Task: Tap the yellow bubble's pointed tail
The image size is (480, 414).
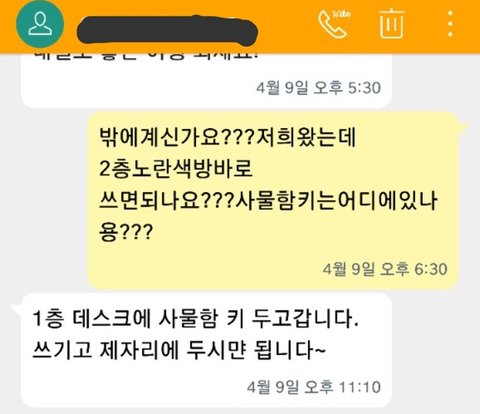Action: (x=464, y=126)
